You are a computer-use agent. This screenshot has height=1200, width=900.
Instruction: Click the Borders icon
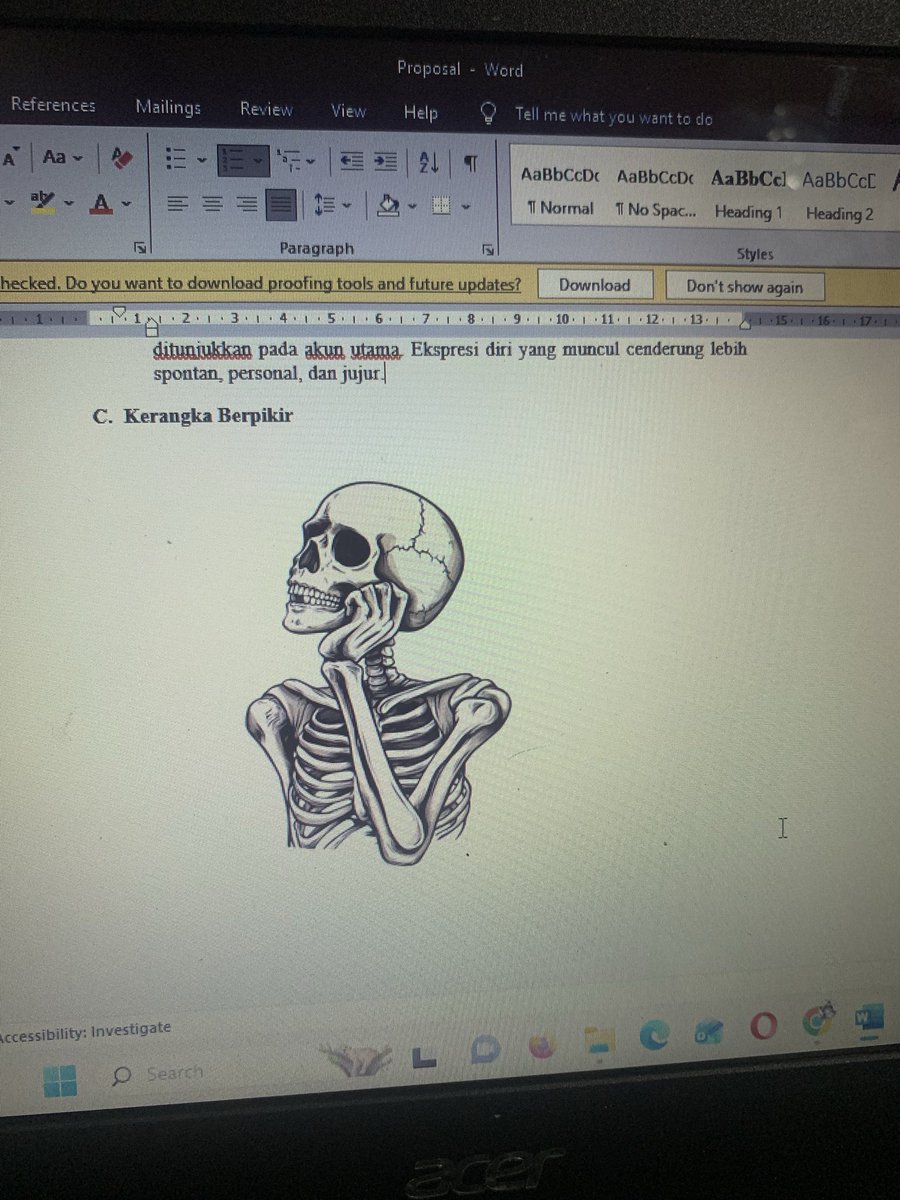(443, 207)
